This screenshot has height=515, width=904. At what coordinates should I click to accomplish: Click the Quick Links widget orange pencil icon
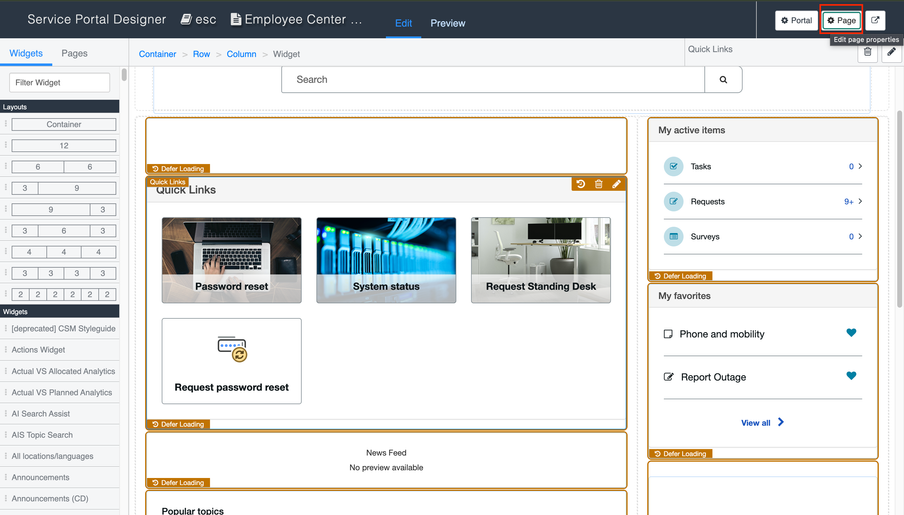(x=616, y=184)
